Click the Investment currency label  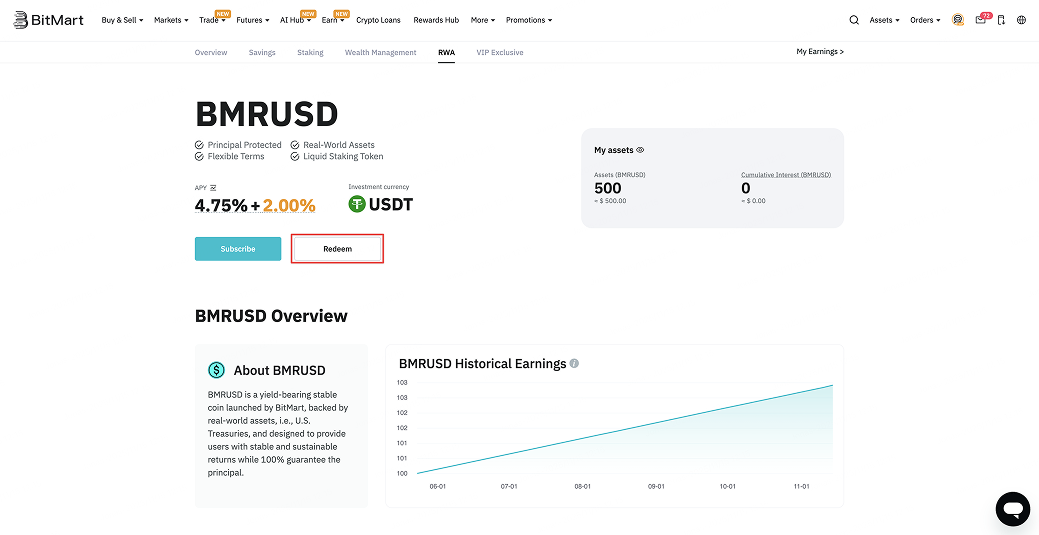coord(378,187)
